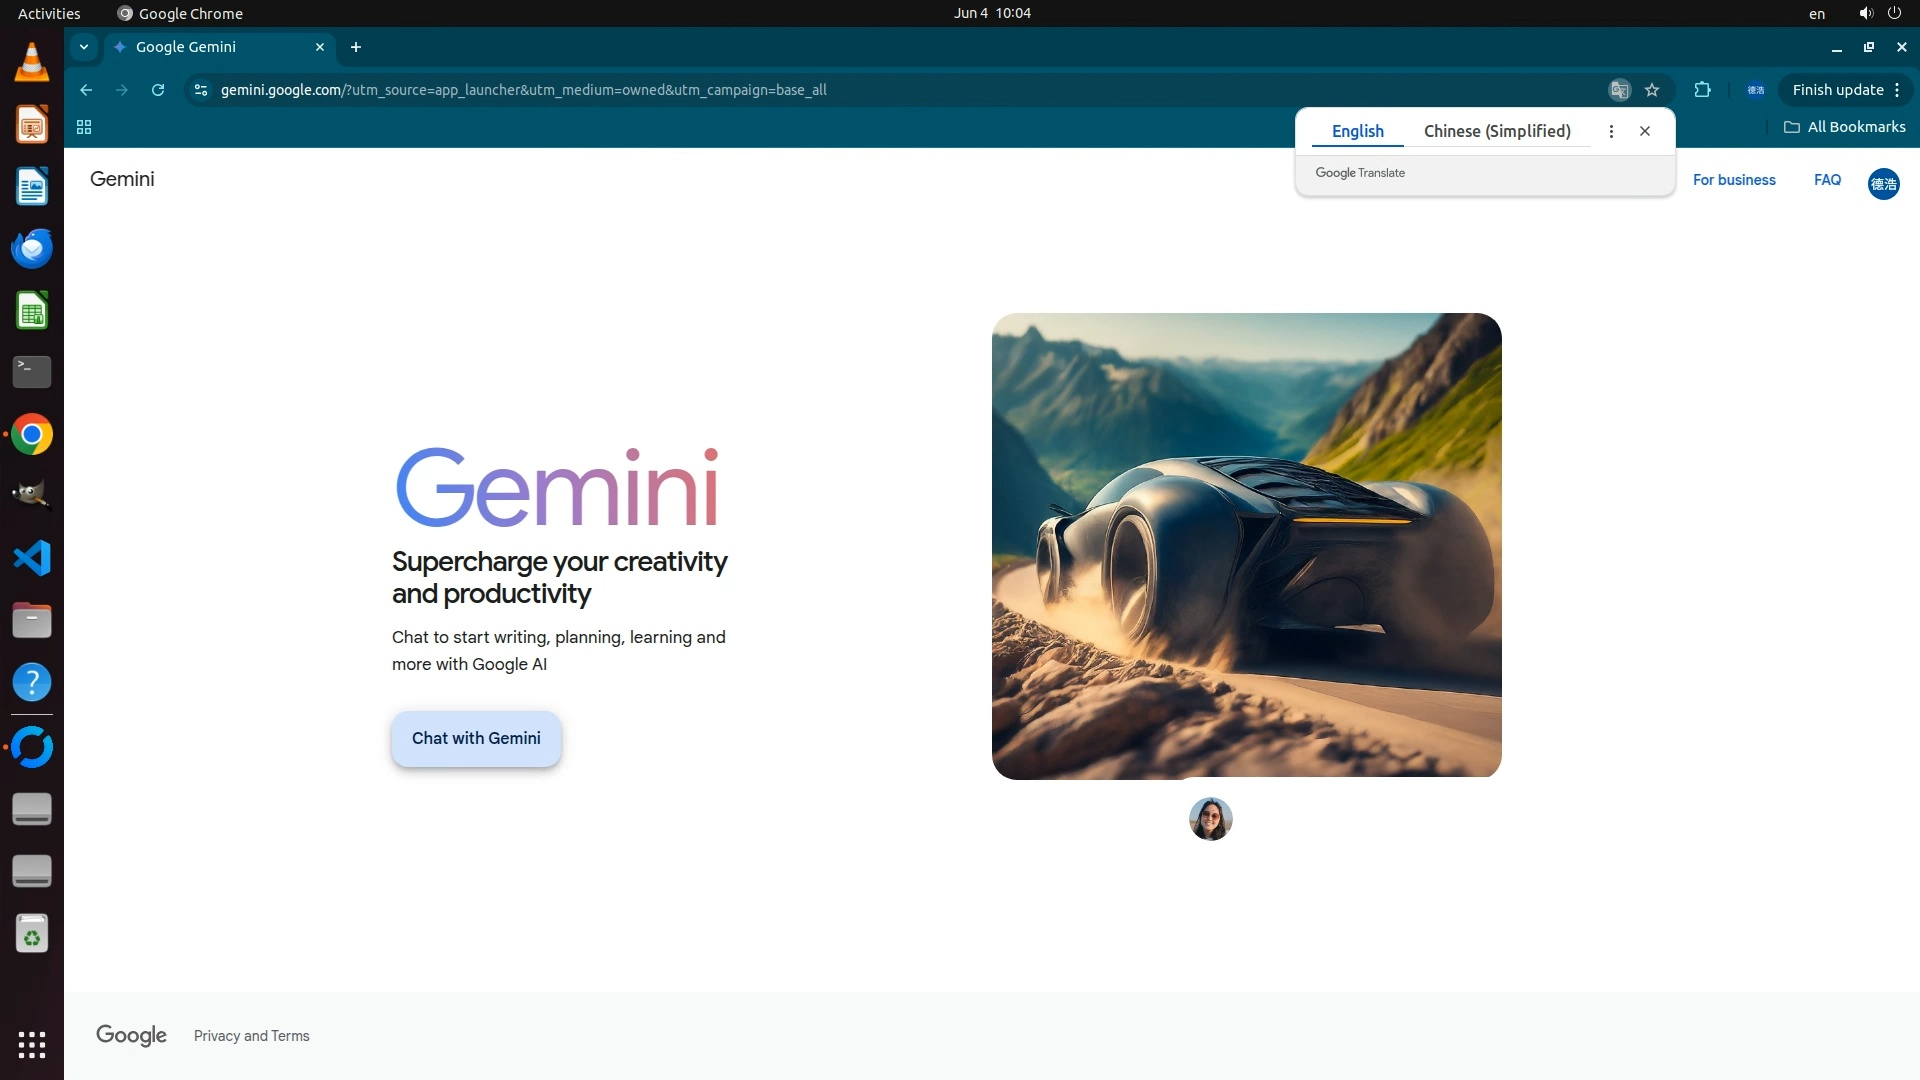
Task: View site information icon beside URL
Action: coord(201,90)
